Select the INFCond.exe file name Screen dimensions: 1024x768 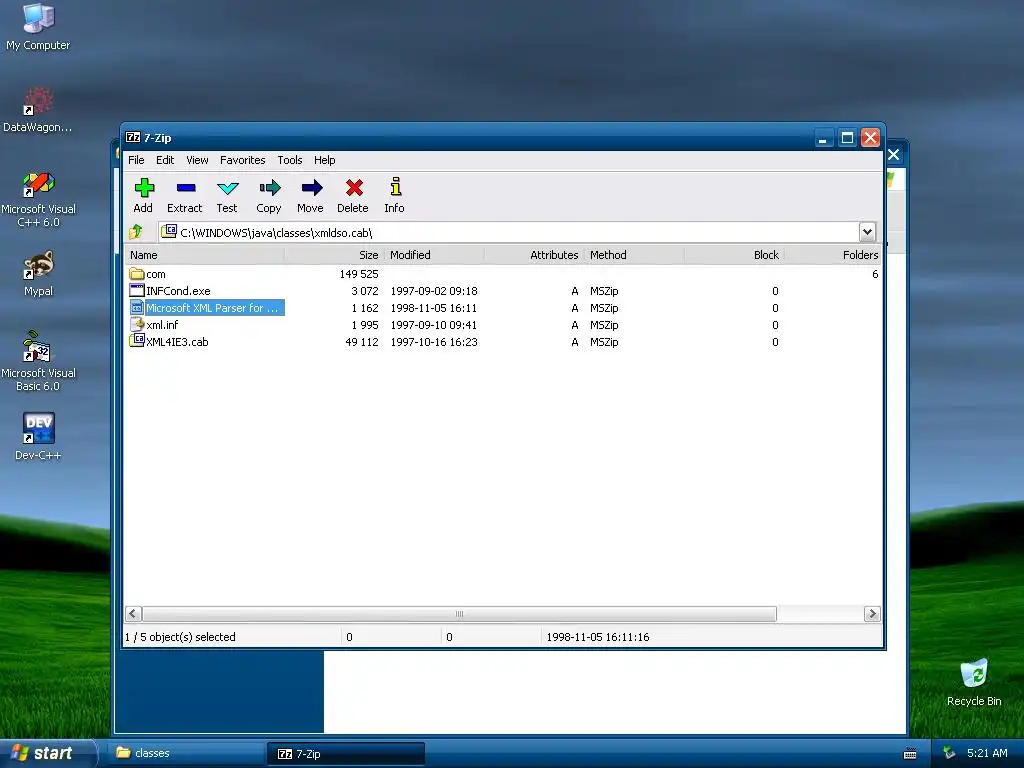pos(178,291)
